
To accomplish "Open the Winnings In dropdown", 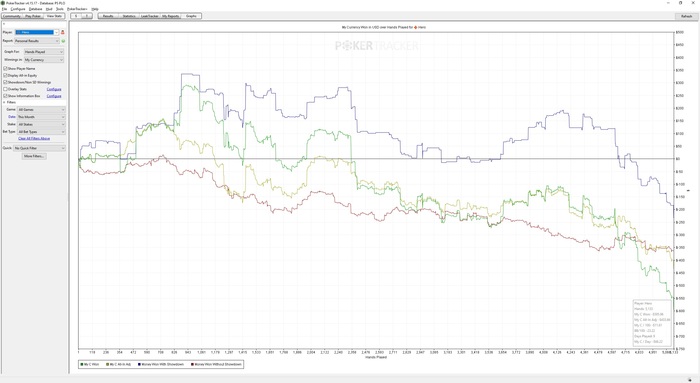I will [x=44, y=59].
